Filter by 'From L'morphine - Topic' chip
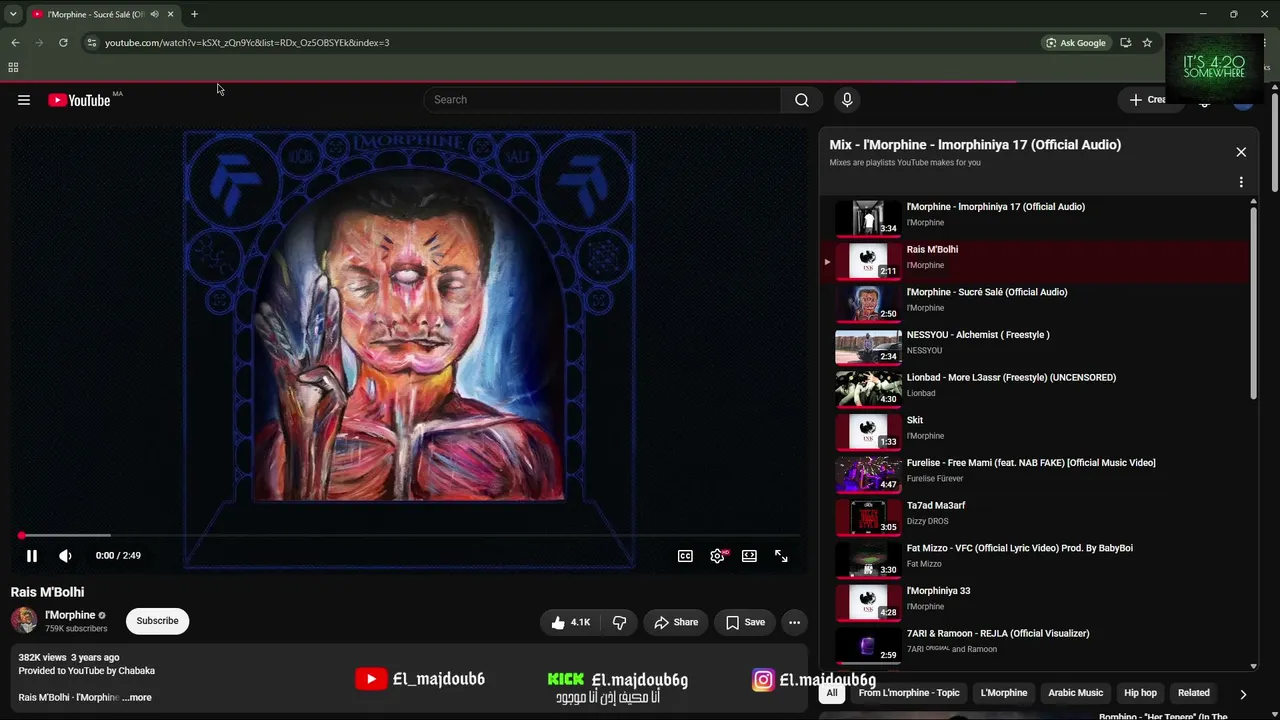 coord(909,693)
